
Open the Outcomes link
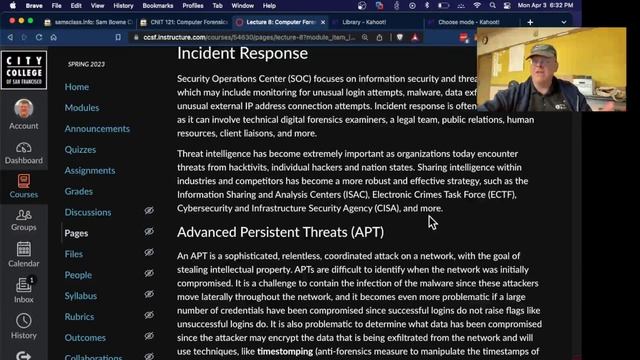coord(85,338)
